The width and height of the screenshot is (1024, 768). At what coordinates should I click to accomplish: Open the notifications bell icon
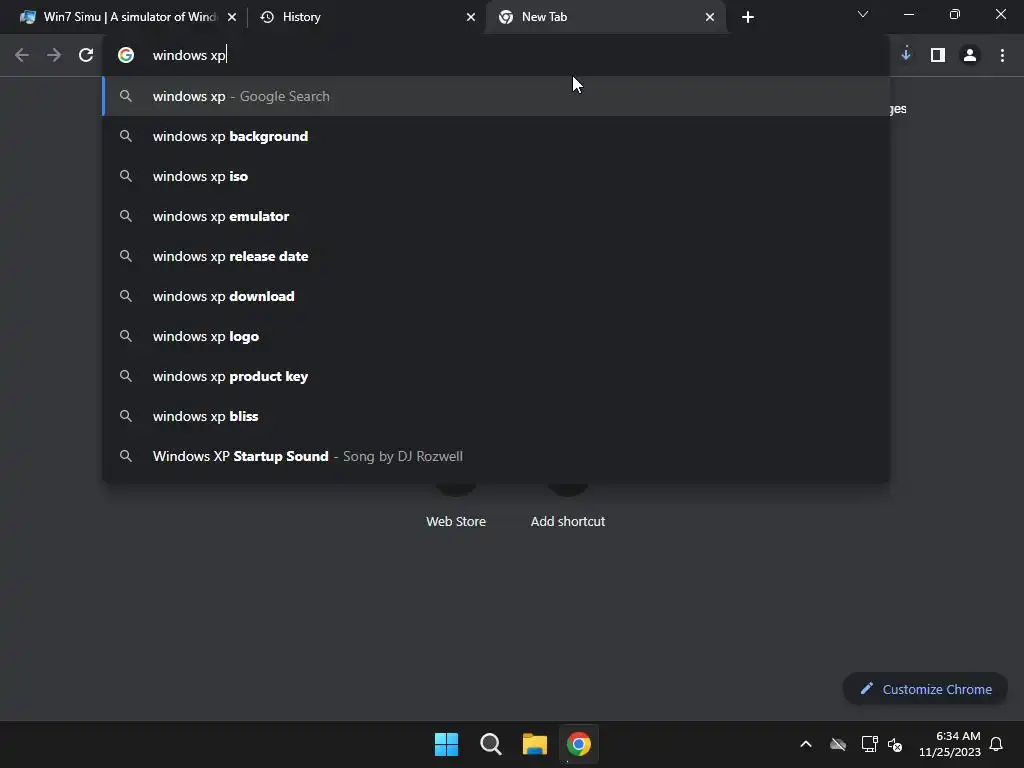pyautogui.click(x=996, y=744)
